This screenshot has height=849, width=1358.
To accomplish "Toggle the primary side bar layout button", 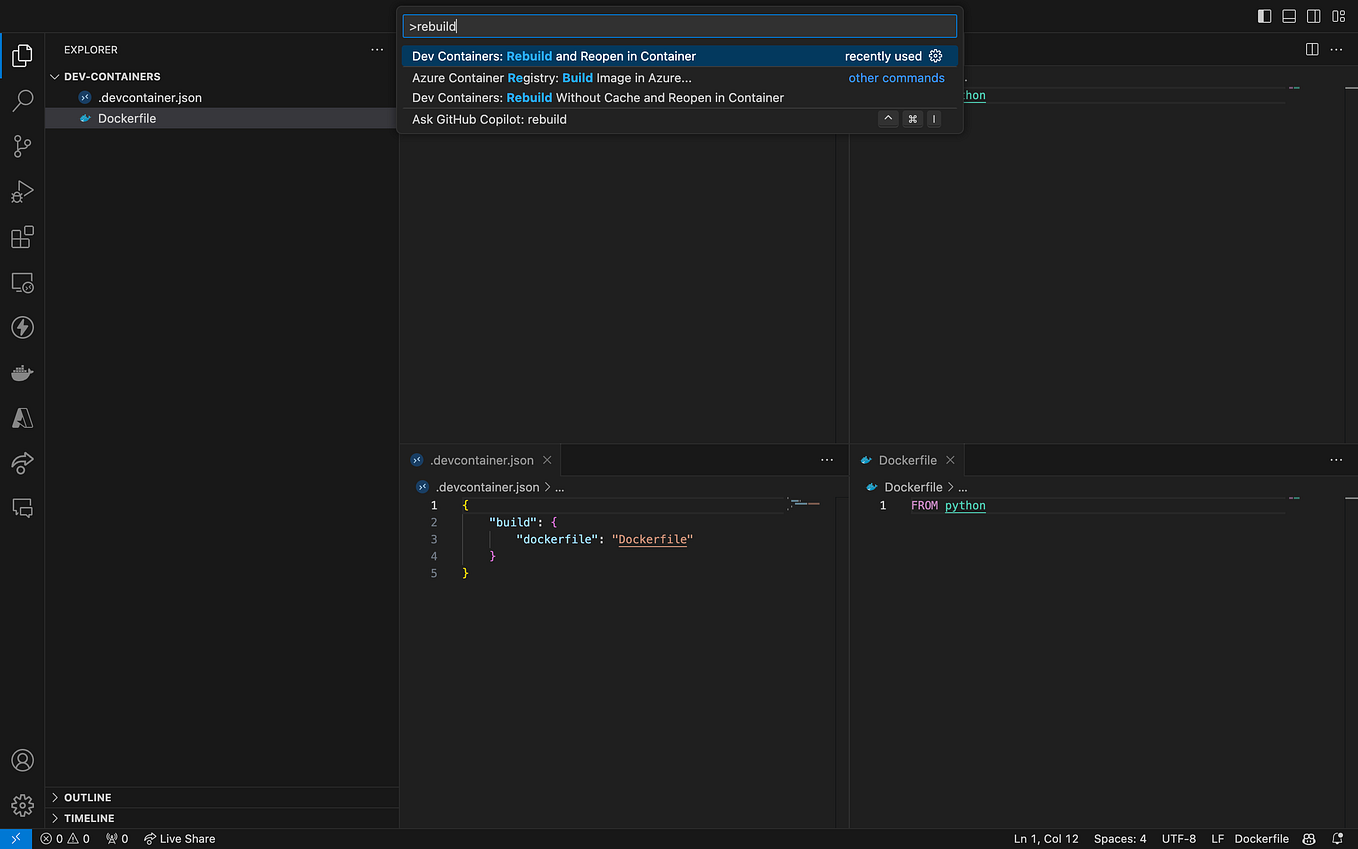I will (x=1264, y=16).
